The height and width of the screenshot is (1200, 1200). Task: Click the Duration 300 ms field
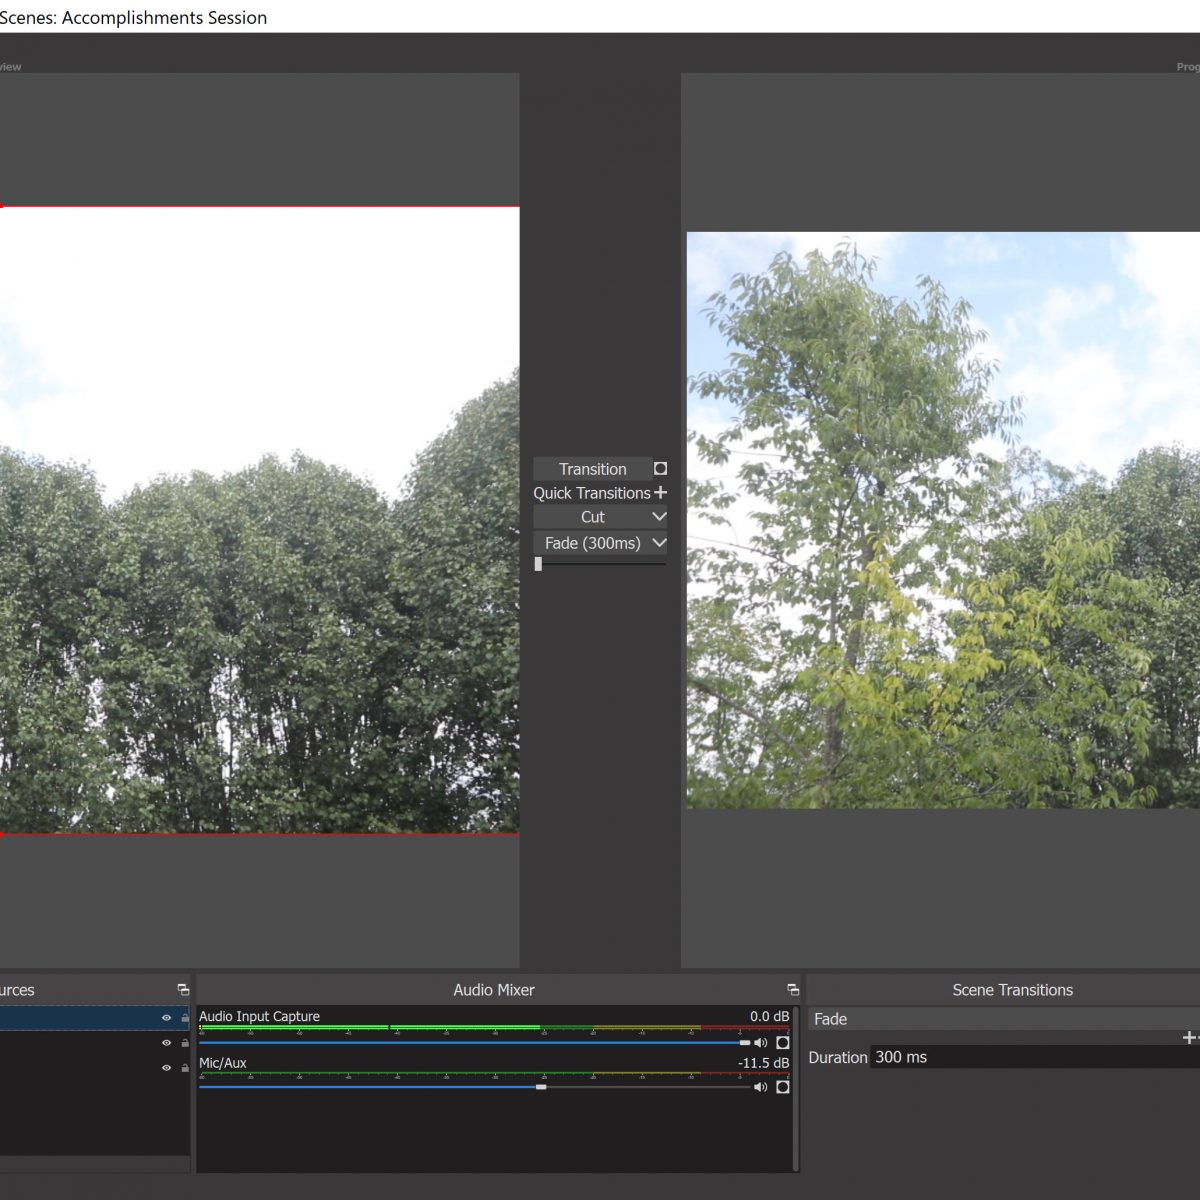click(1030, 1057)
